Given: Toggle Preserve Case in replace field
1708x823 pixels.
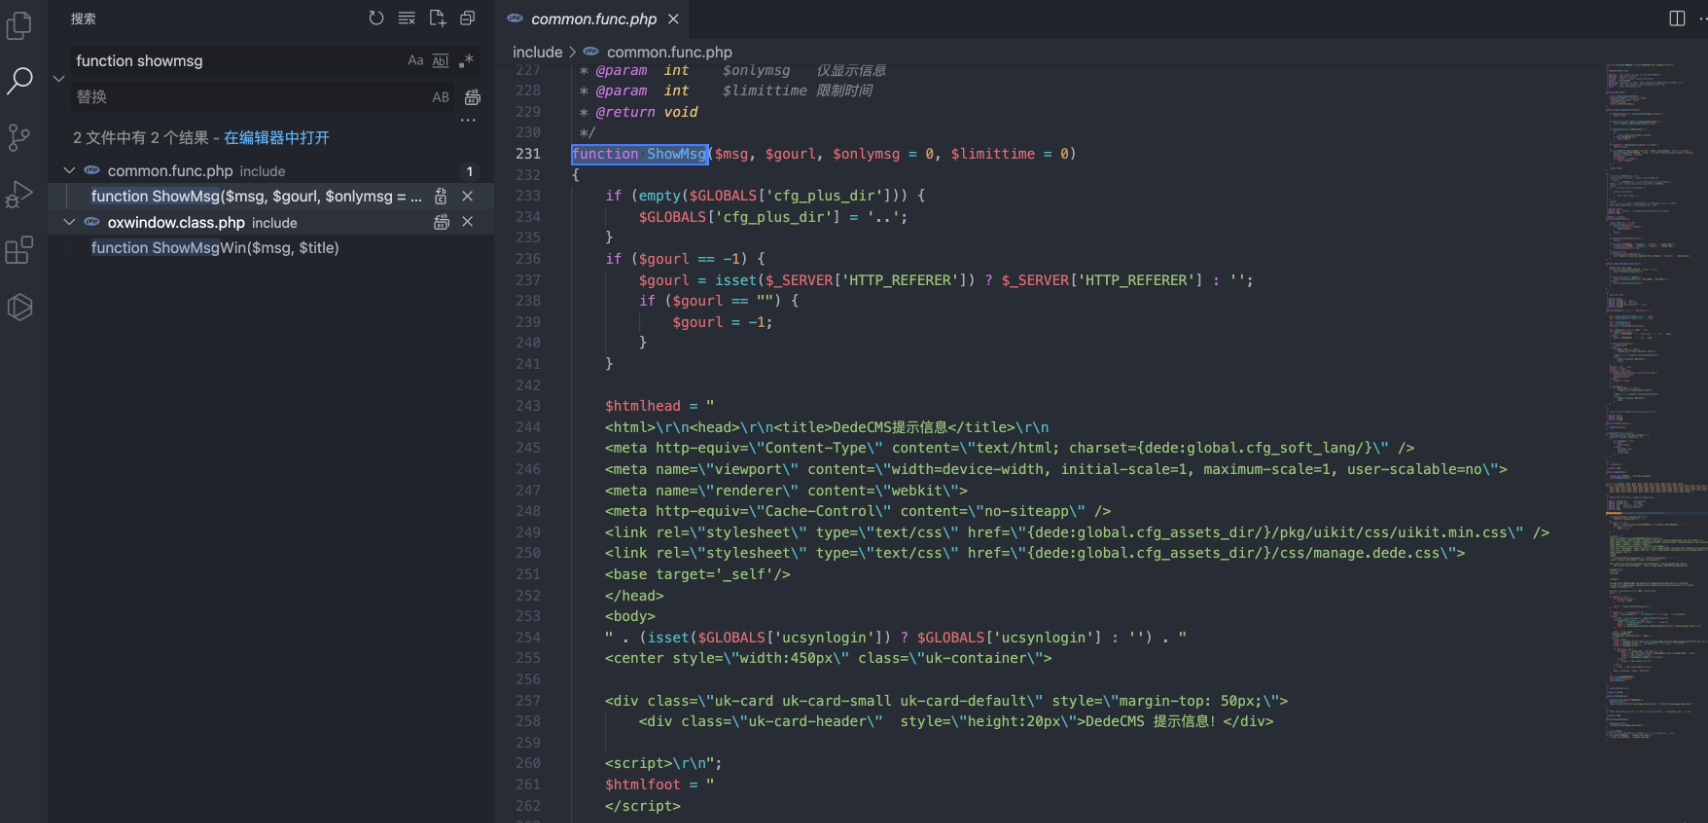Looking at the screenshot, I should (x=440, y=97).
